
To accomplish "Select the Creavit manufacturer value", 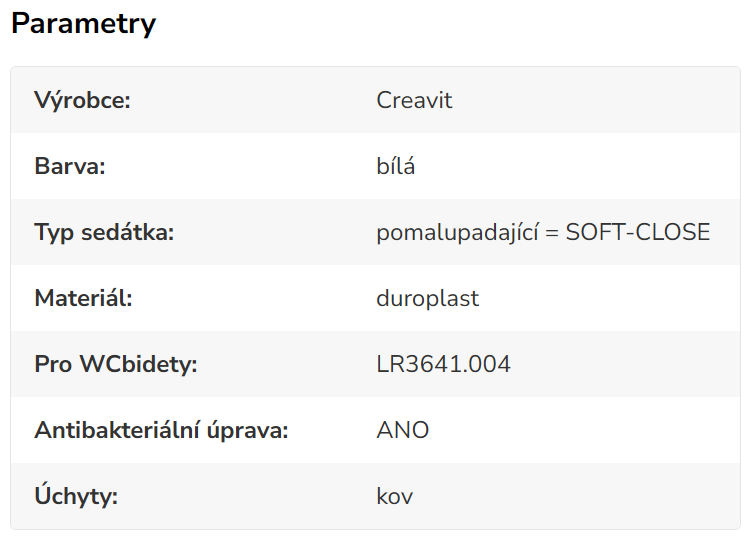I will (414, 100).
